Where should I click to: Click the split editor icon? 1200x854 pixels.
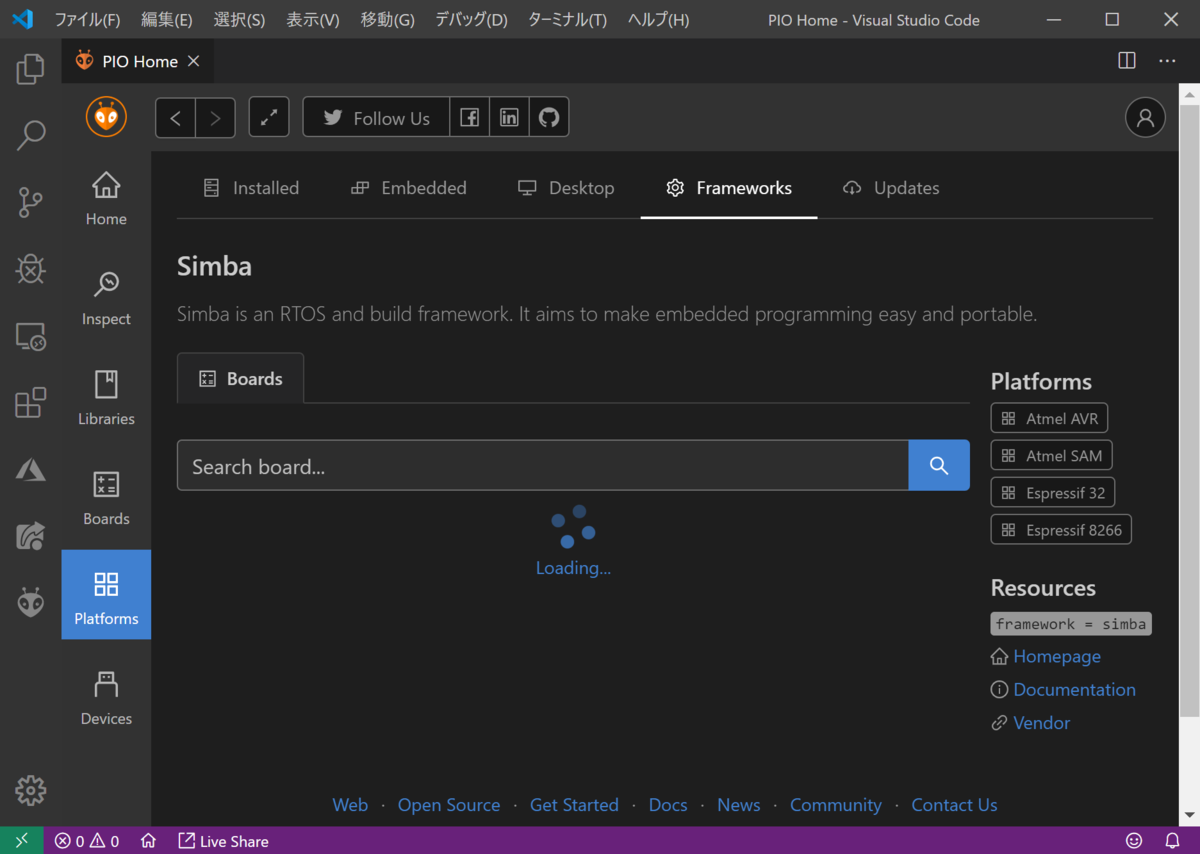(x=1127, y=61)
